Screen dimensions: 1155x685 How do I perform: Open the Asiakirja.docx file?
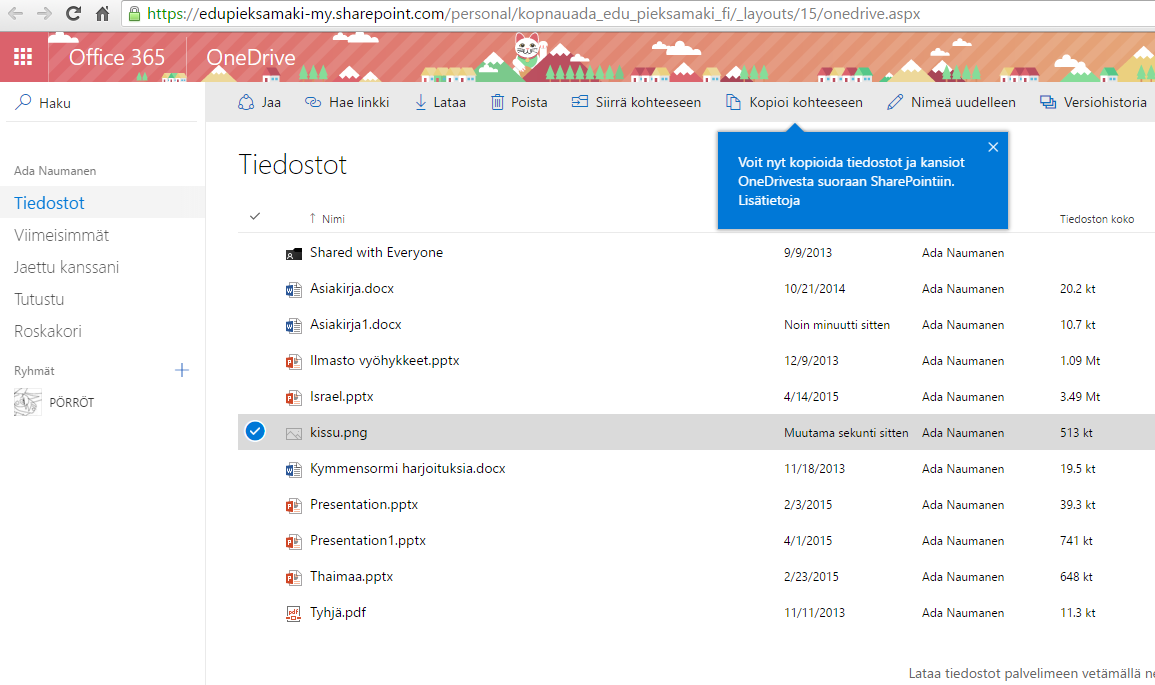pos(352,289)
